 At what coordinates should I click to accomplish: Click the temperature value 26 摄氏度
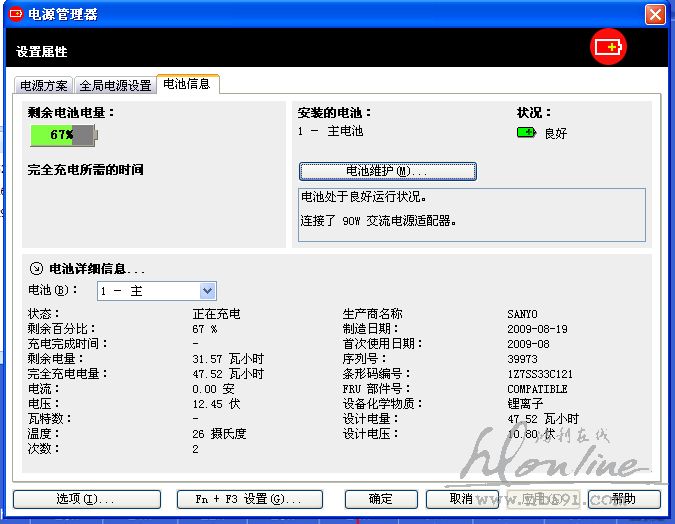tap(219, 434)
